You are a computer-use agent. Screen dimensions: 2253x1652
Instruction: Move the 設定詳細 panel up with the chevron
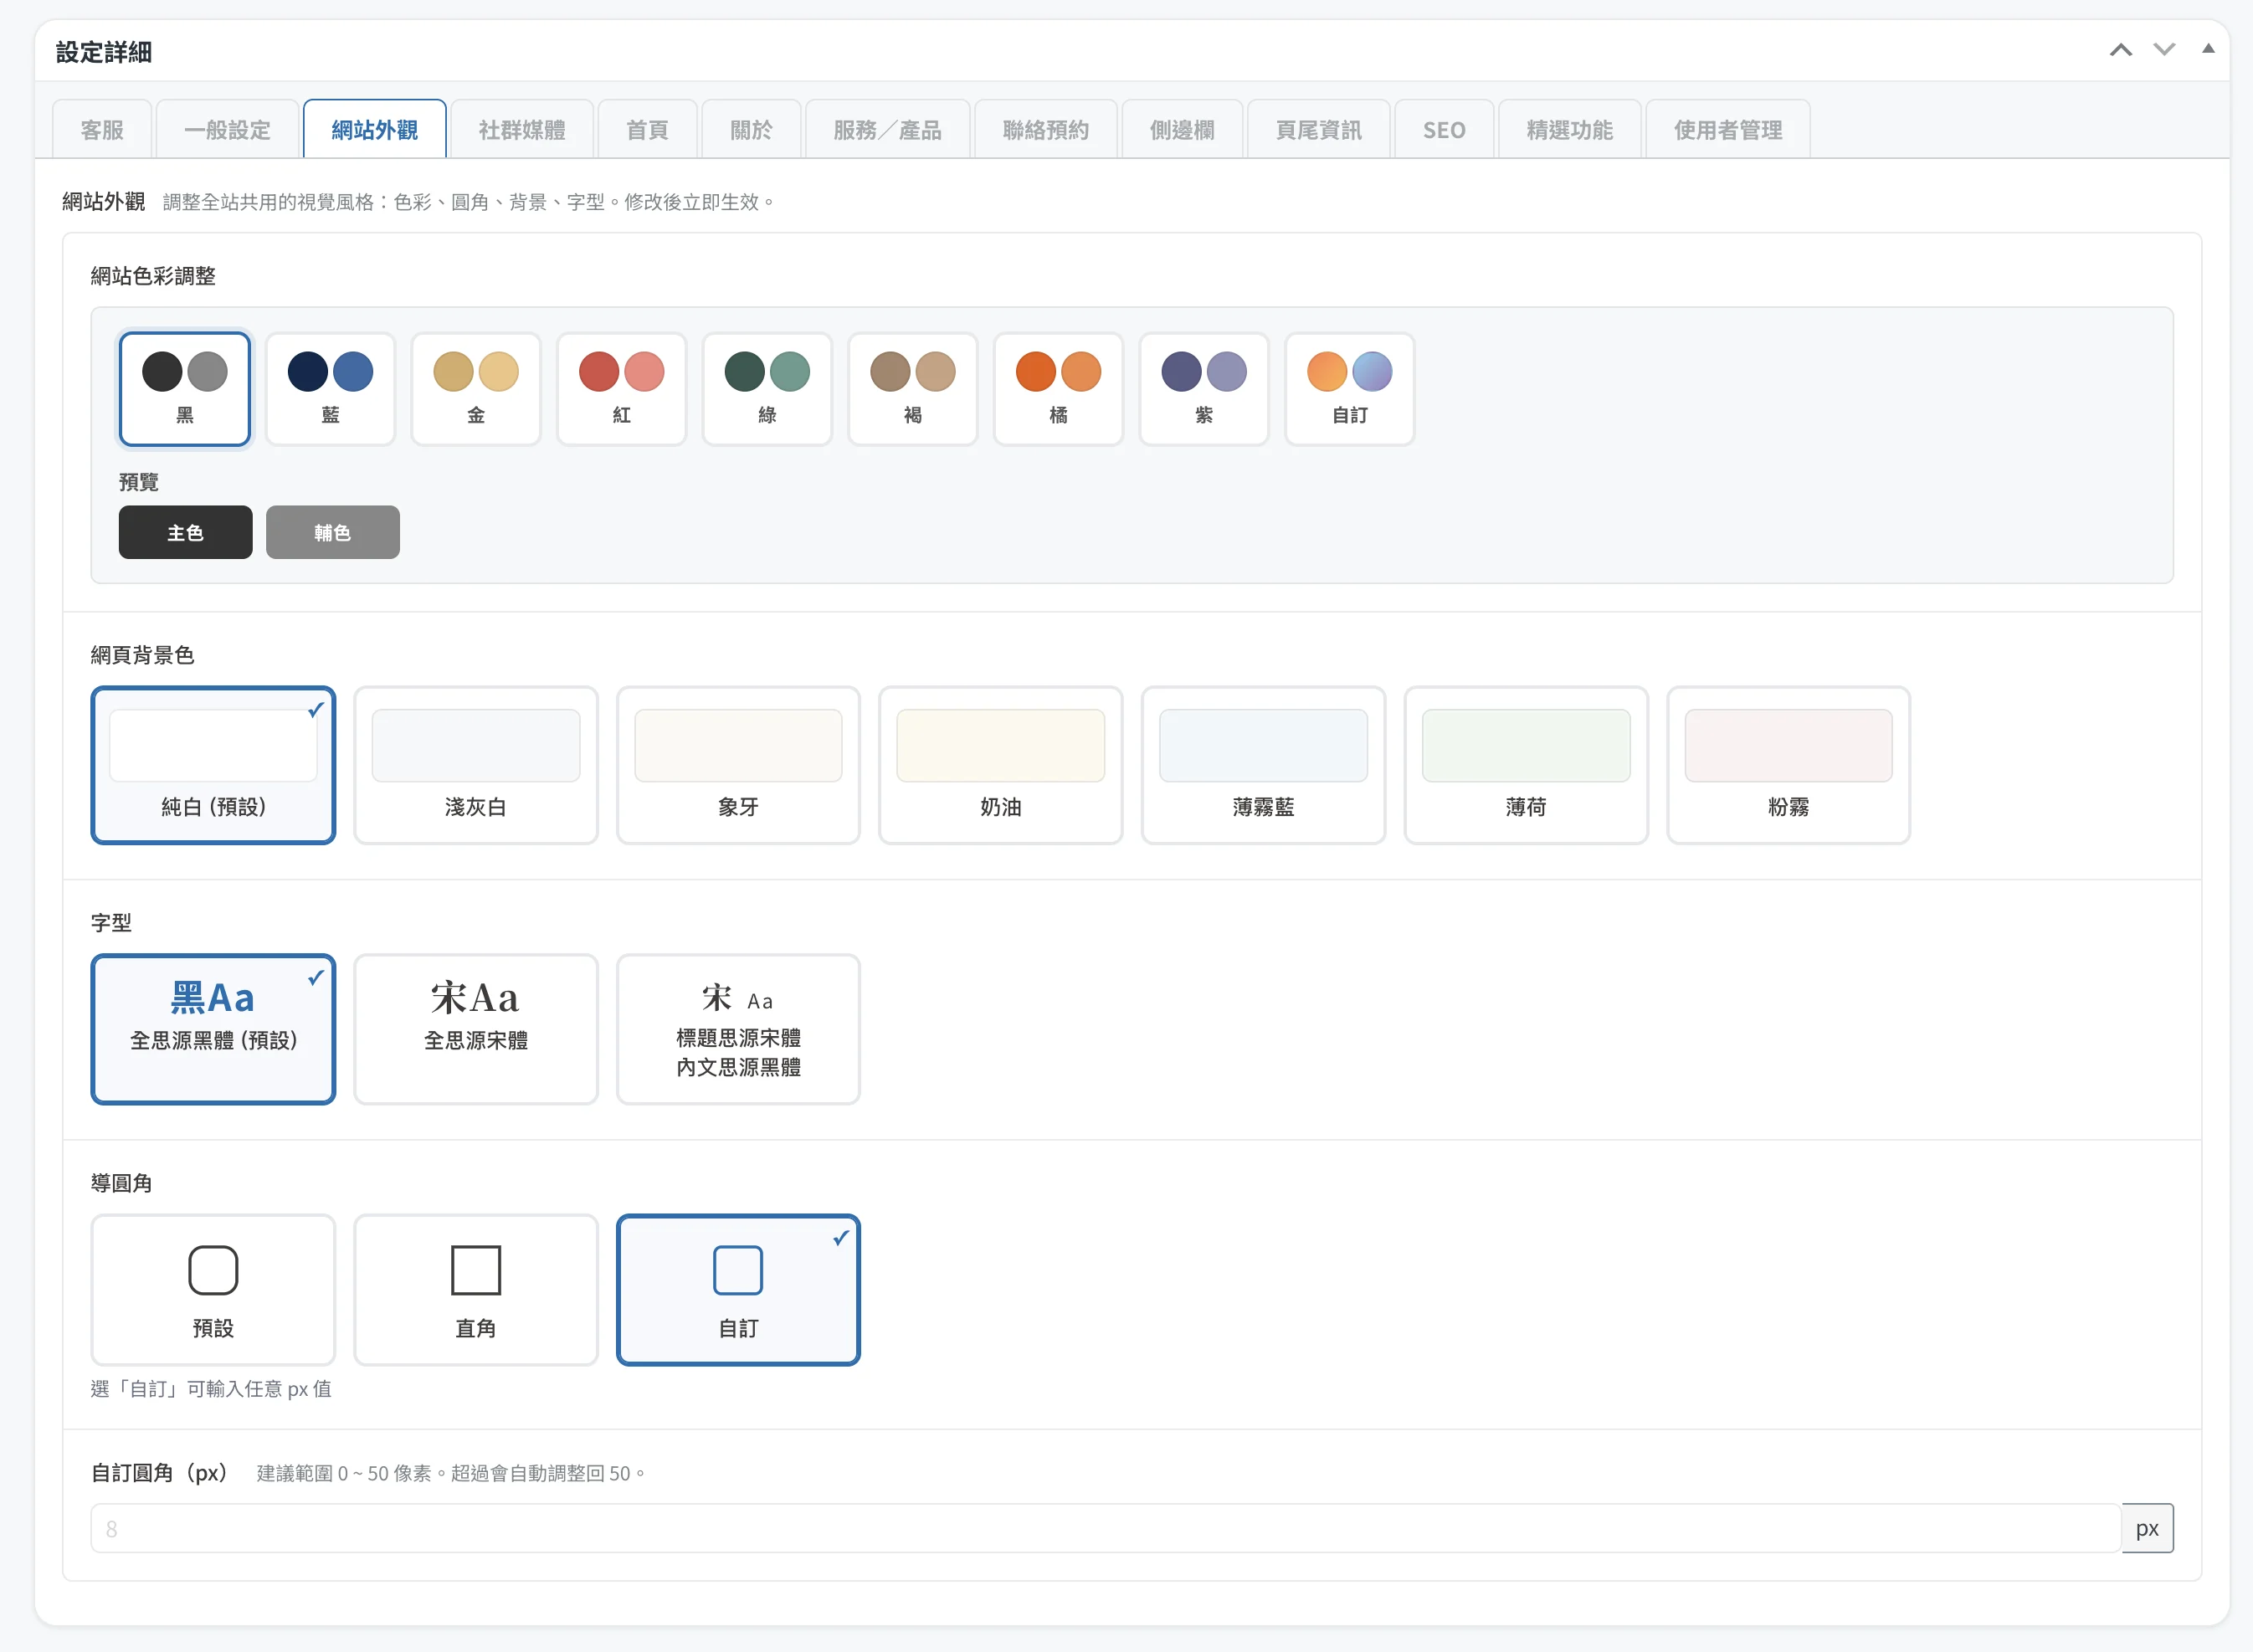[2120, 50]
